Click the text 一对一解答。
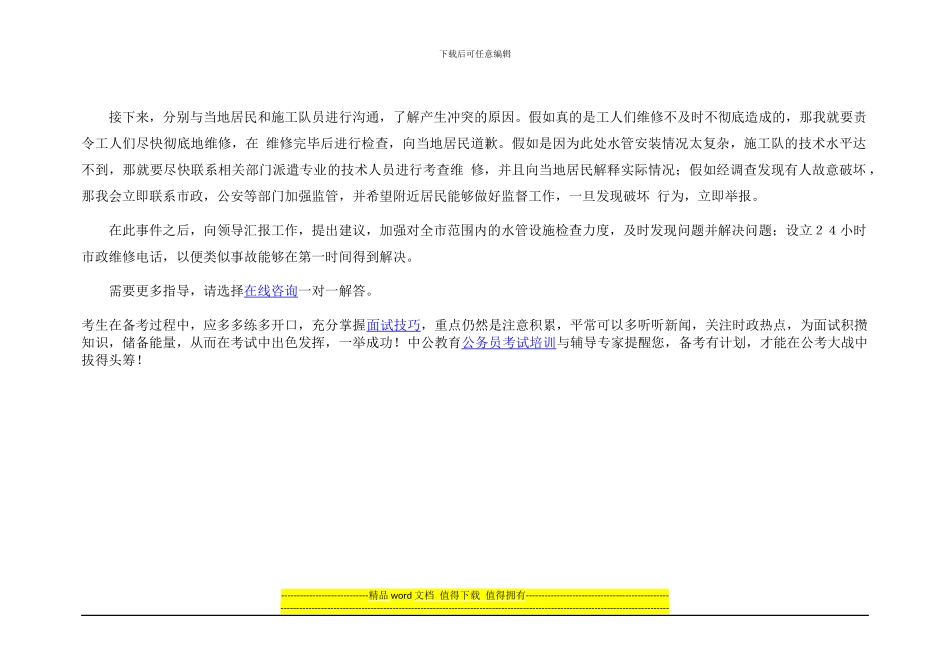The height and width of the screenshot is (672, 950). [x=336, y=291]
